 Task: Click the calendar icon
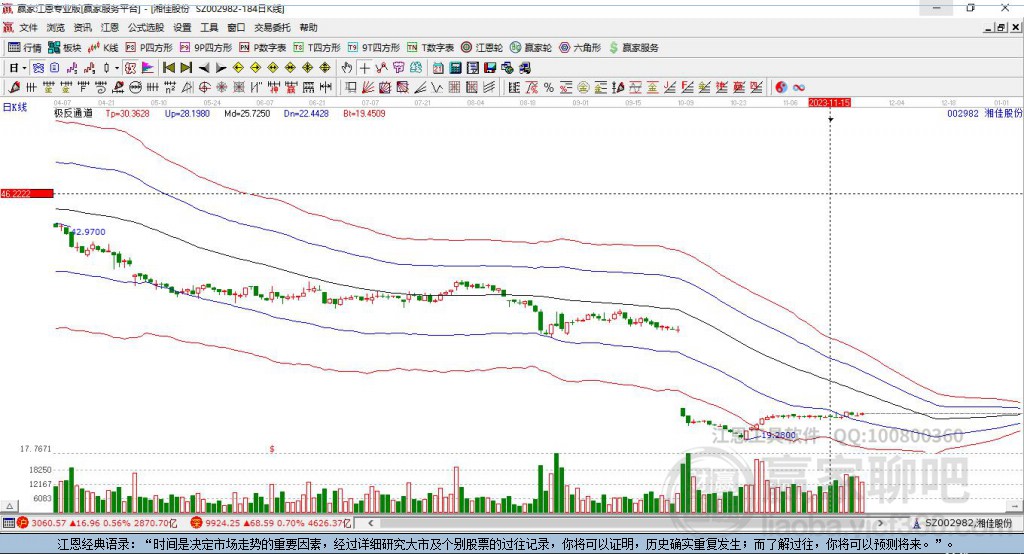pyautogui.click(x=438, y=68)
